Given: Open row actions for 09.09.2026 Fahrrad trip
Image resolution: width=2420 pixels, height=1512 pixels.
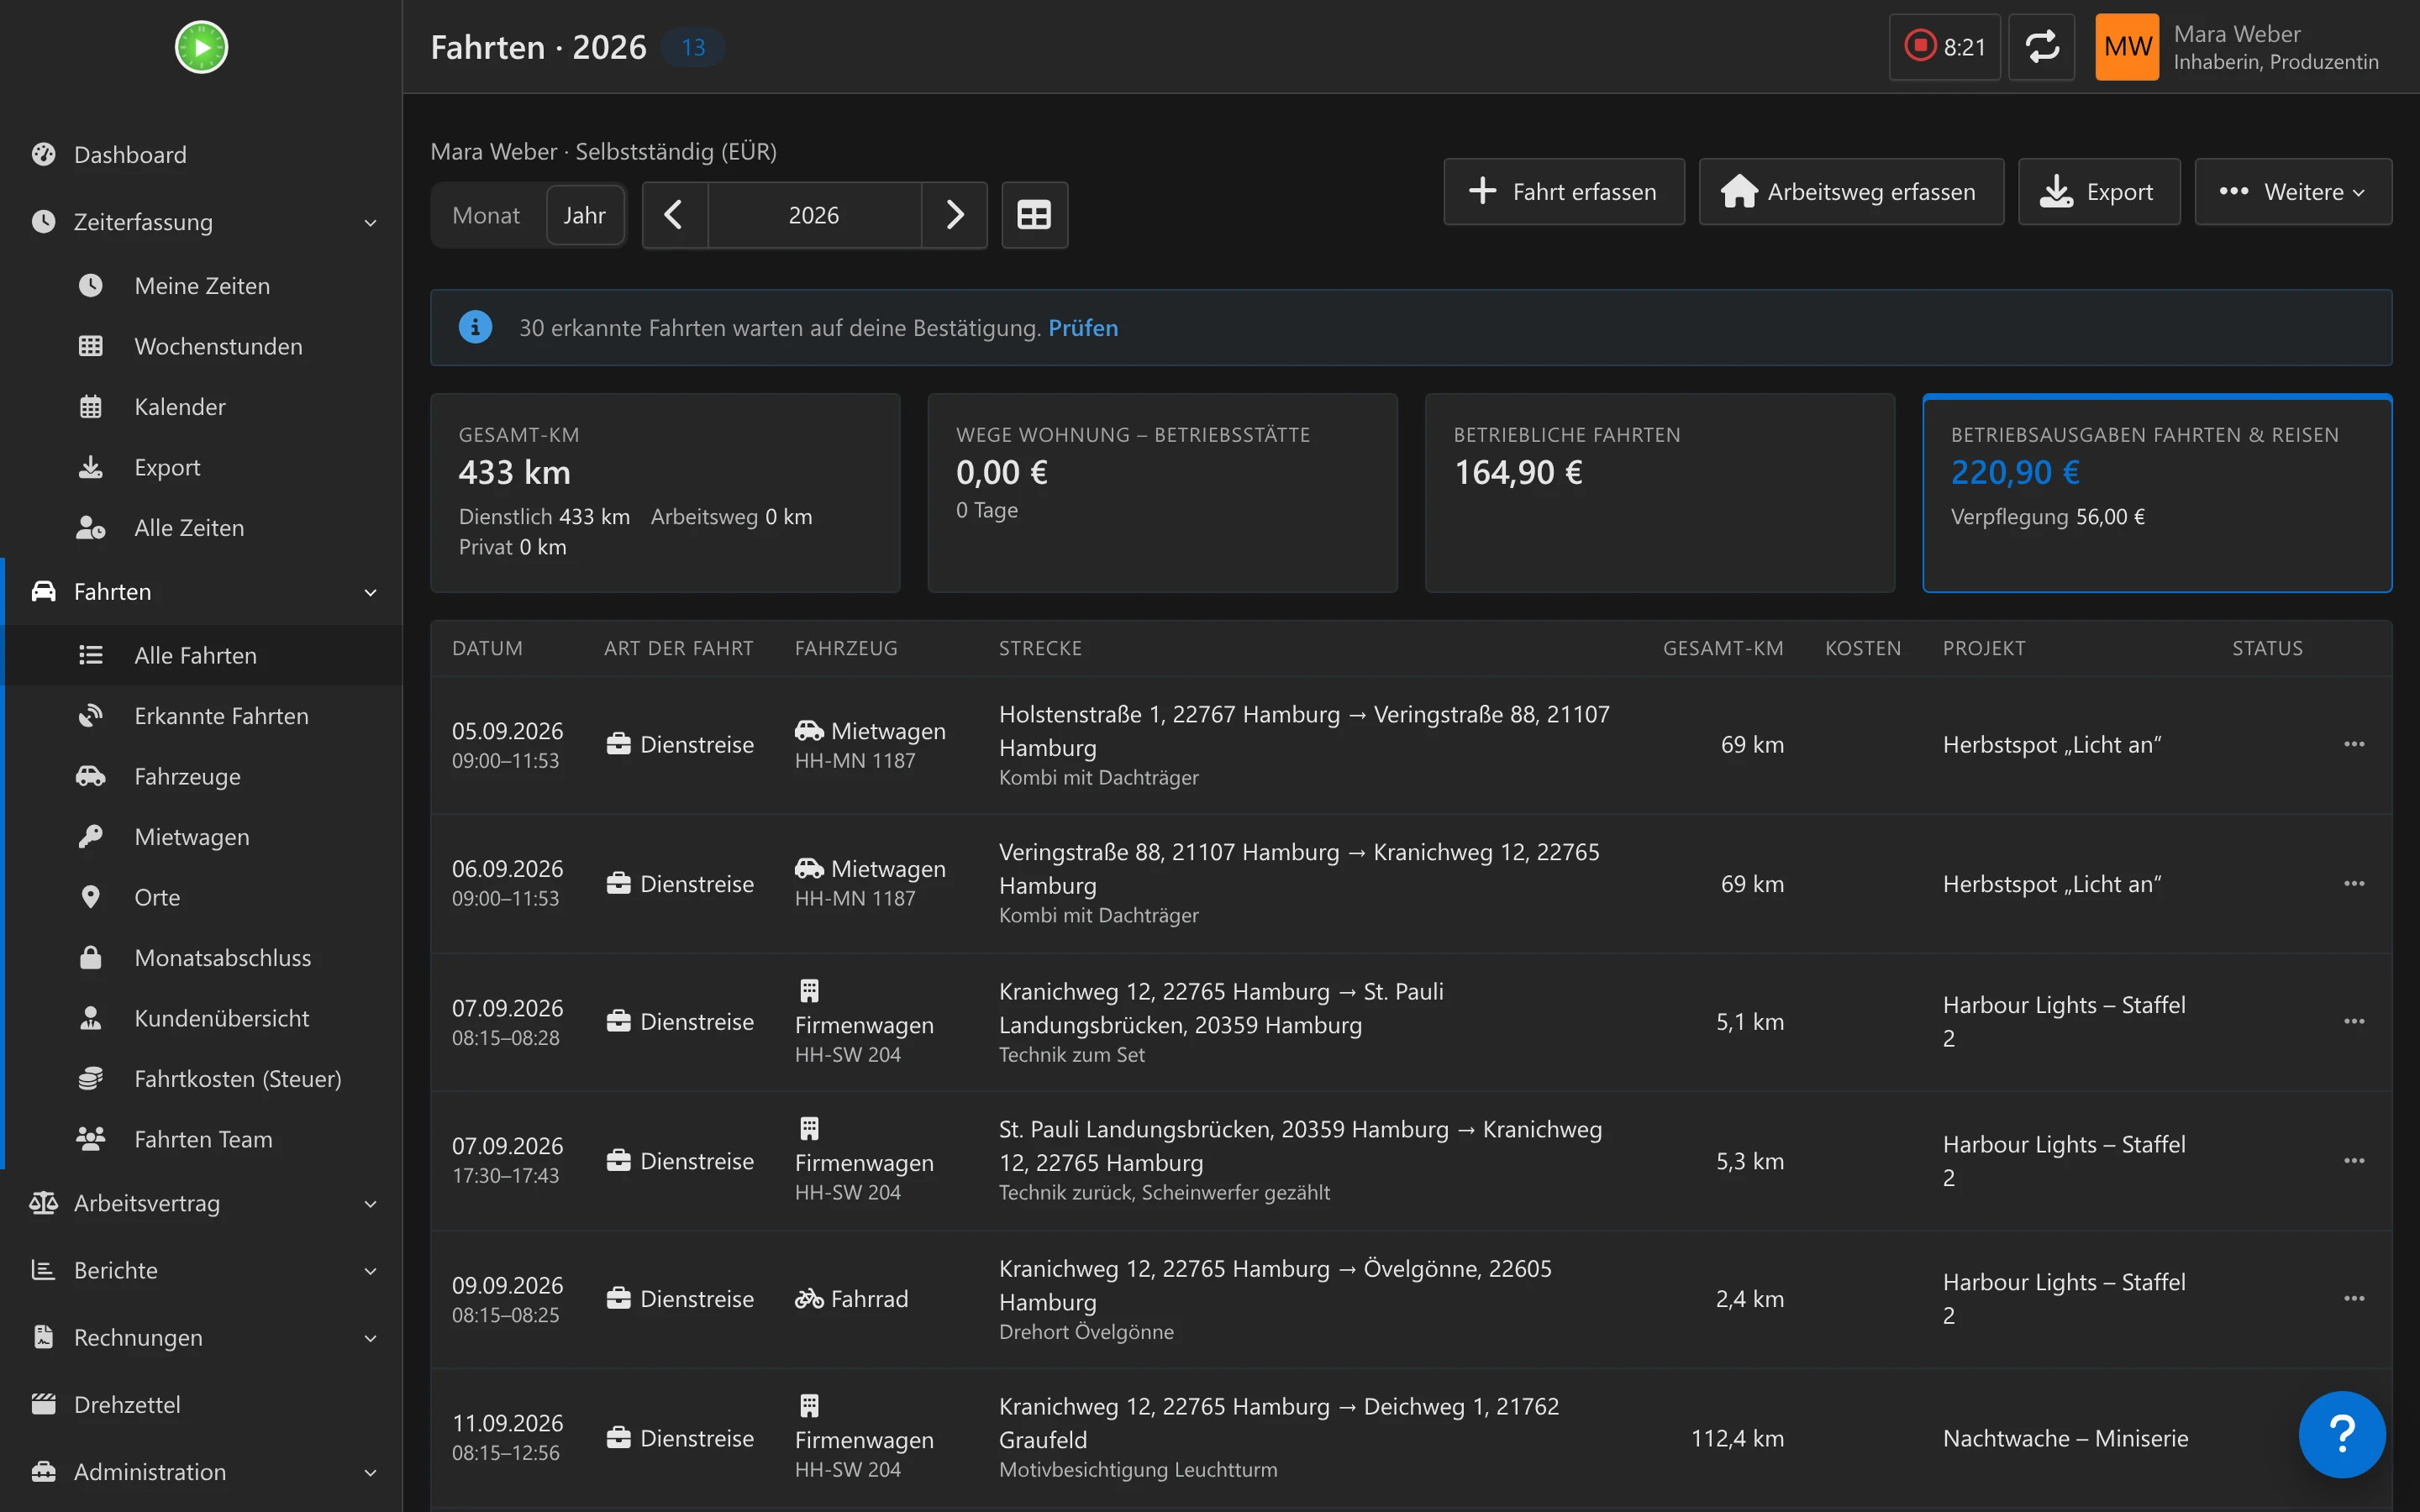Looking at the screenshot, I should coord(2354,1299).
